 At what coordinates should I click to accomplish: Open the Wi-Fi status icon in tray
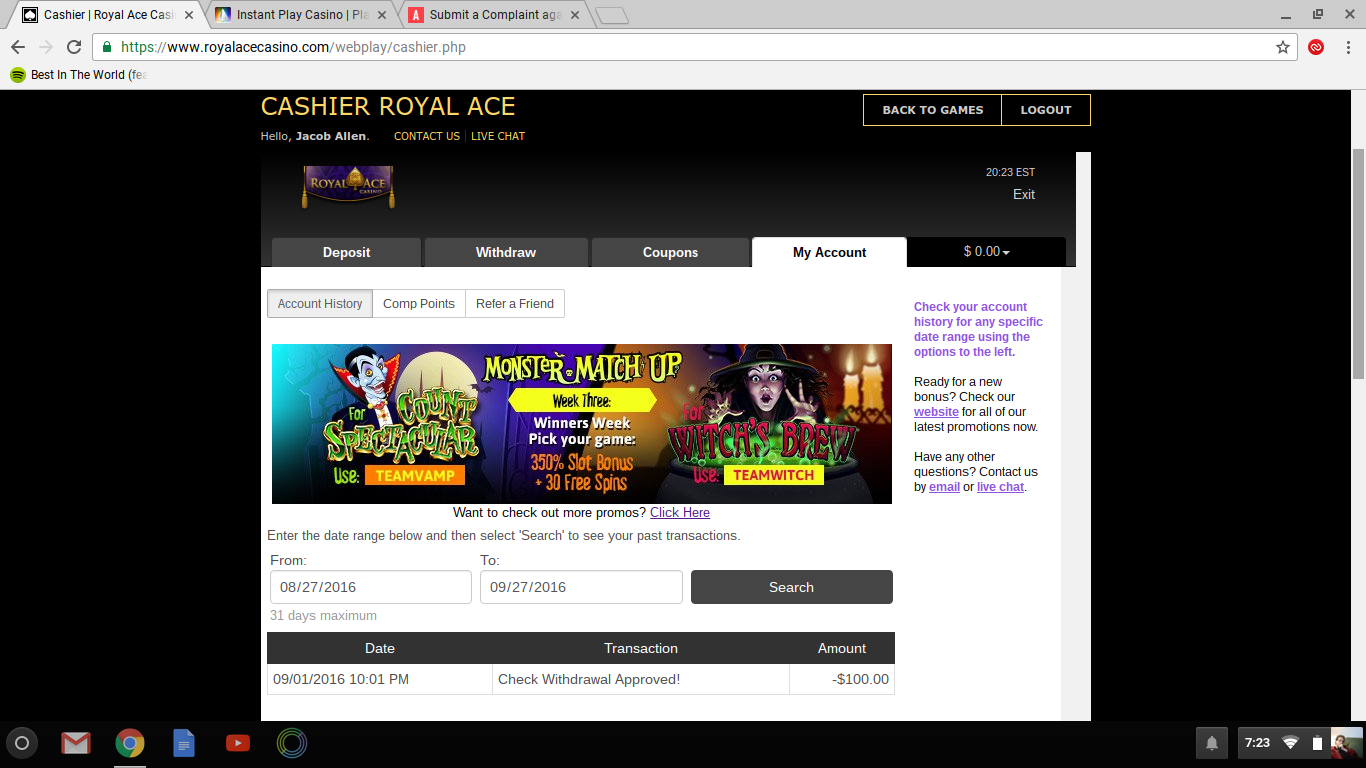pos(1291,743)
